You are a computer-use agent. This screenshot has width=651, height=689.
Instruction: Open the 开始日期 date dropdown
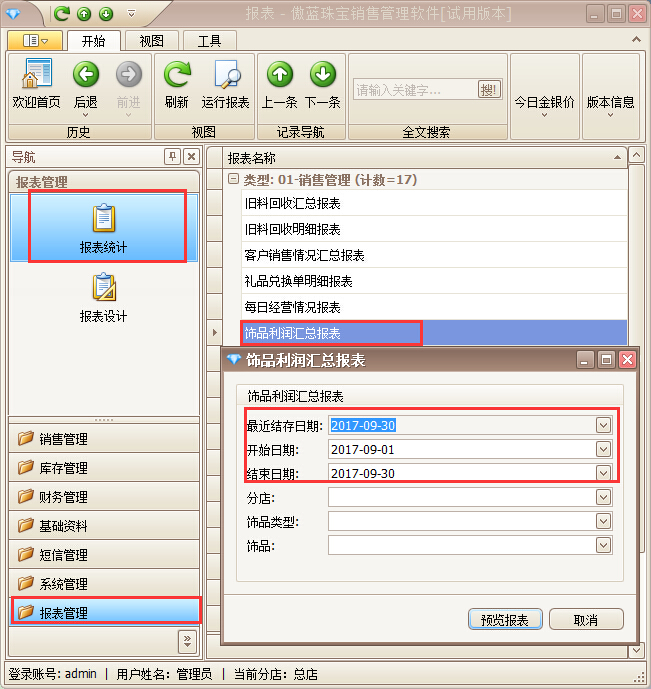point(603,450)
